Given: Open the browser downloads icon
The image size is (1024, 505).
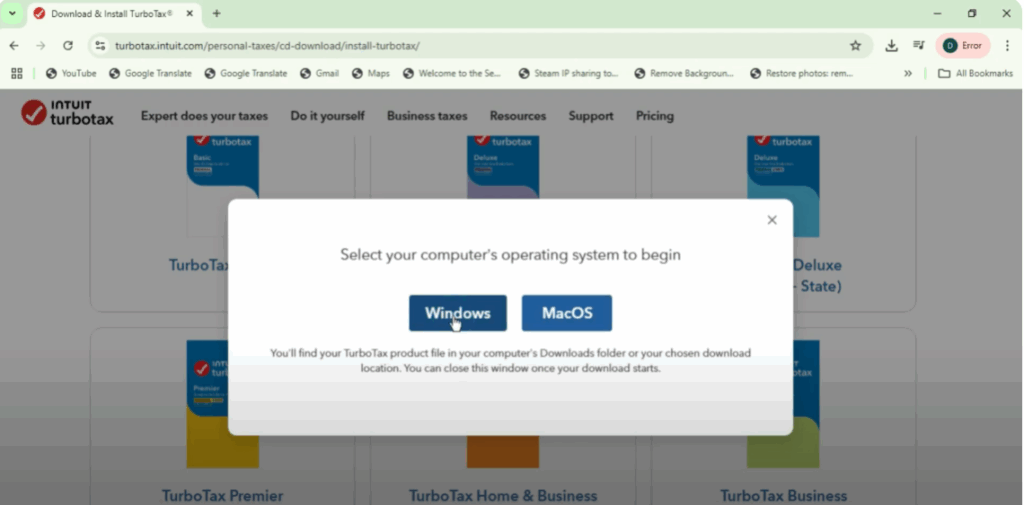Looking at the screenshot, I should click(x=891, y=46).
